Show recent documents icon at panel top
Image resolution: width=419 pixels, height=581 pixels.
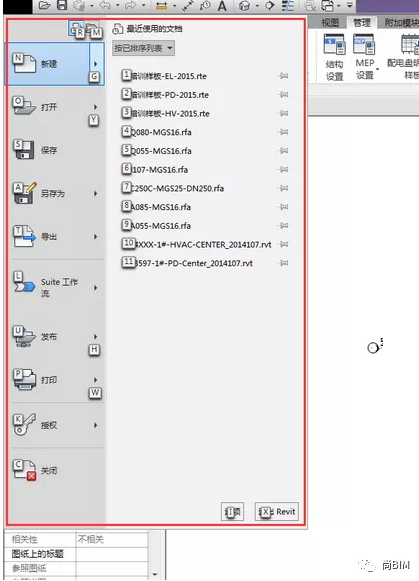click(x=76, y=28)
